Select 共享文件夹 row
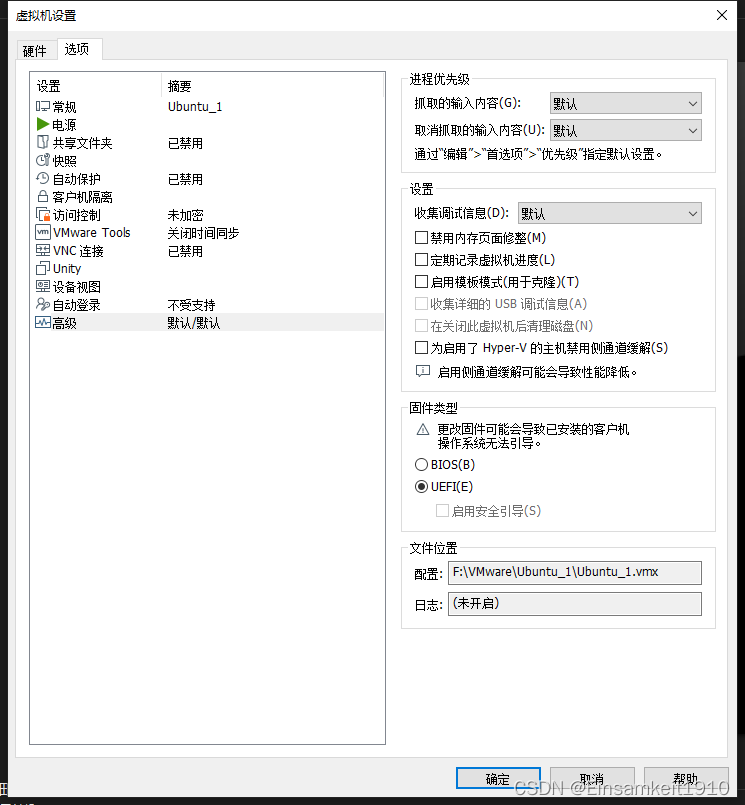 [x=207, y=142]
